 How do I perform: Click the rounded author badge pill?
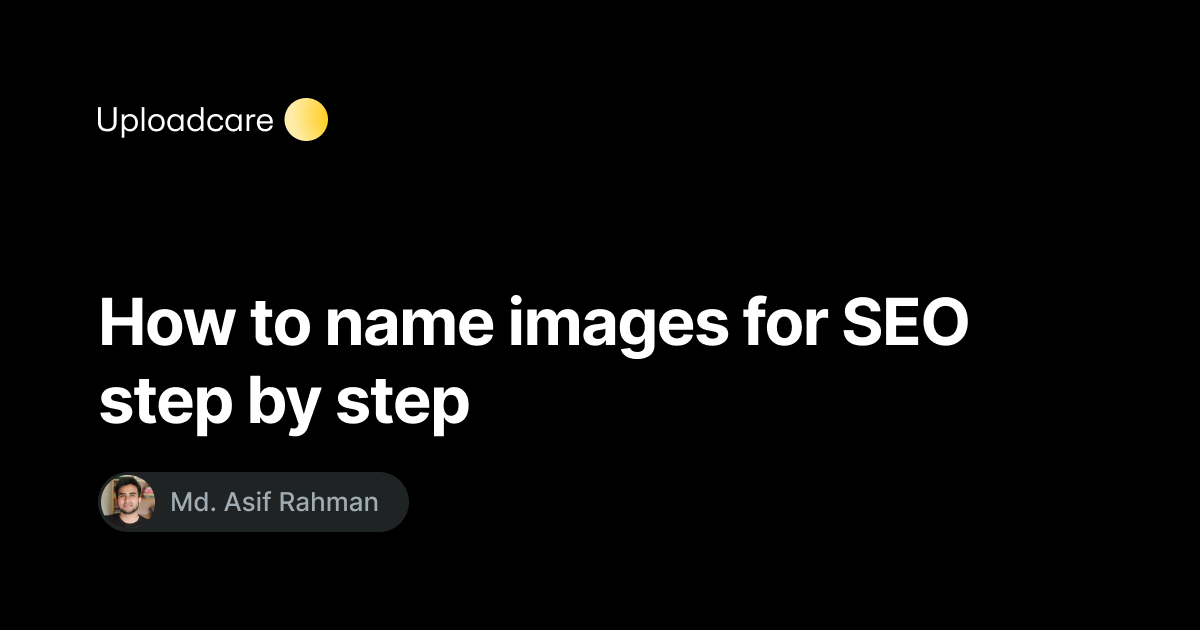click(x=254, y=502)
